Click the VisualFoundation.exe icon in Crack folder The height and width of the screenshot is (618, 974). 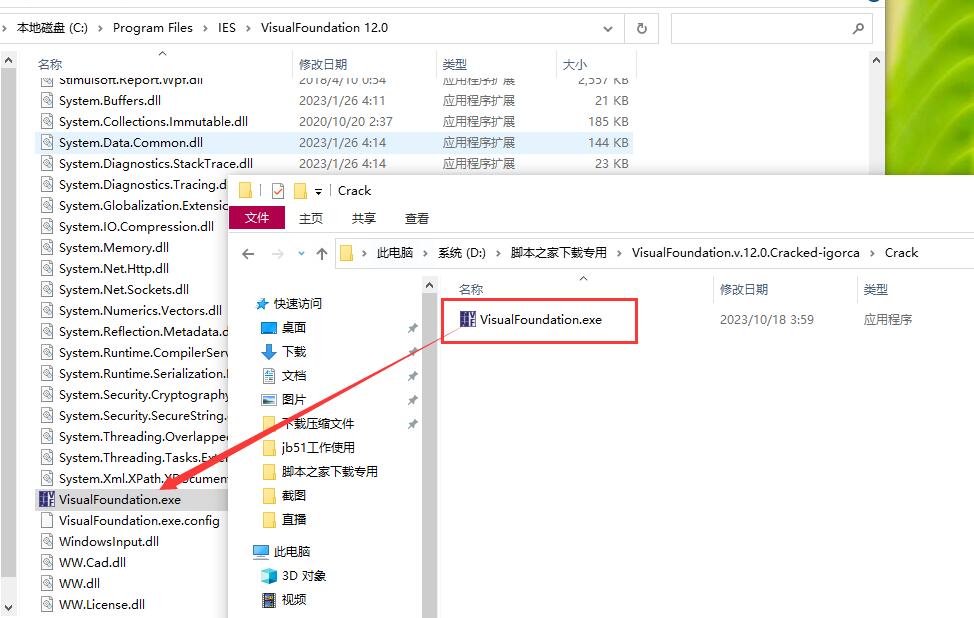(x=468, y=319)
